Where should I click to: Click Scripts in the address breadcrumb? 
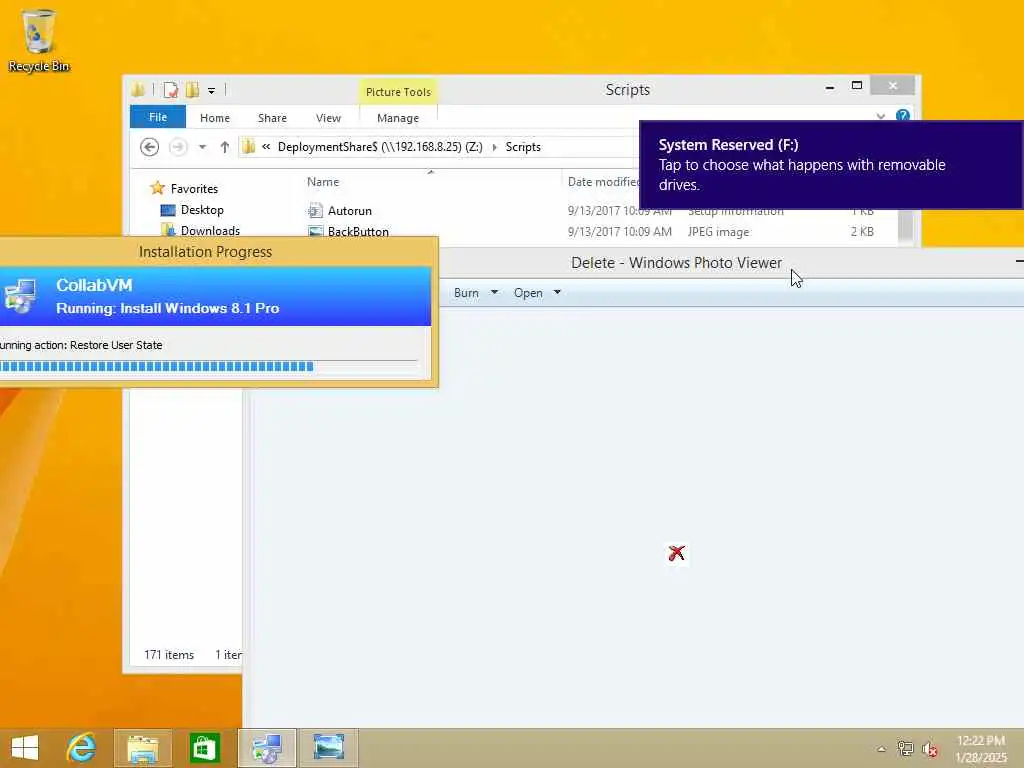[x=523, y=147]
